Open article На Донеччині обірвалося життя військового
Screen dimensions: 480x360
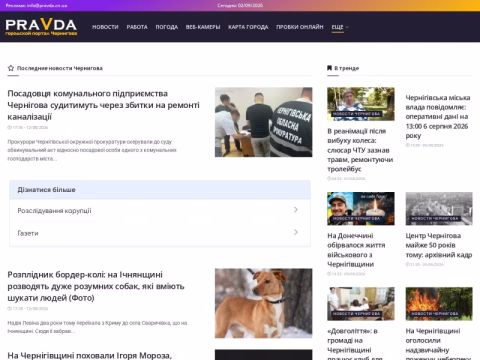point(356,250)
